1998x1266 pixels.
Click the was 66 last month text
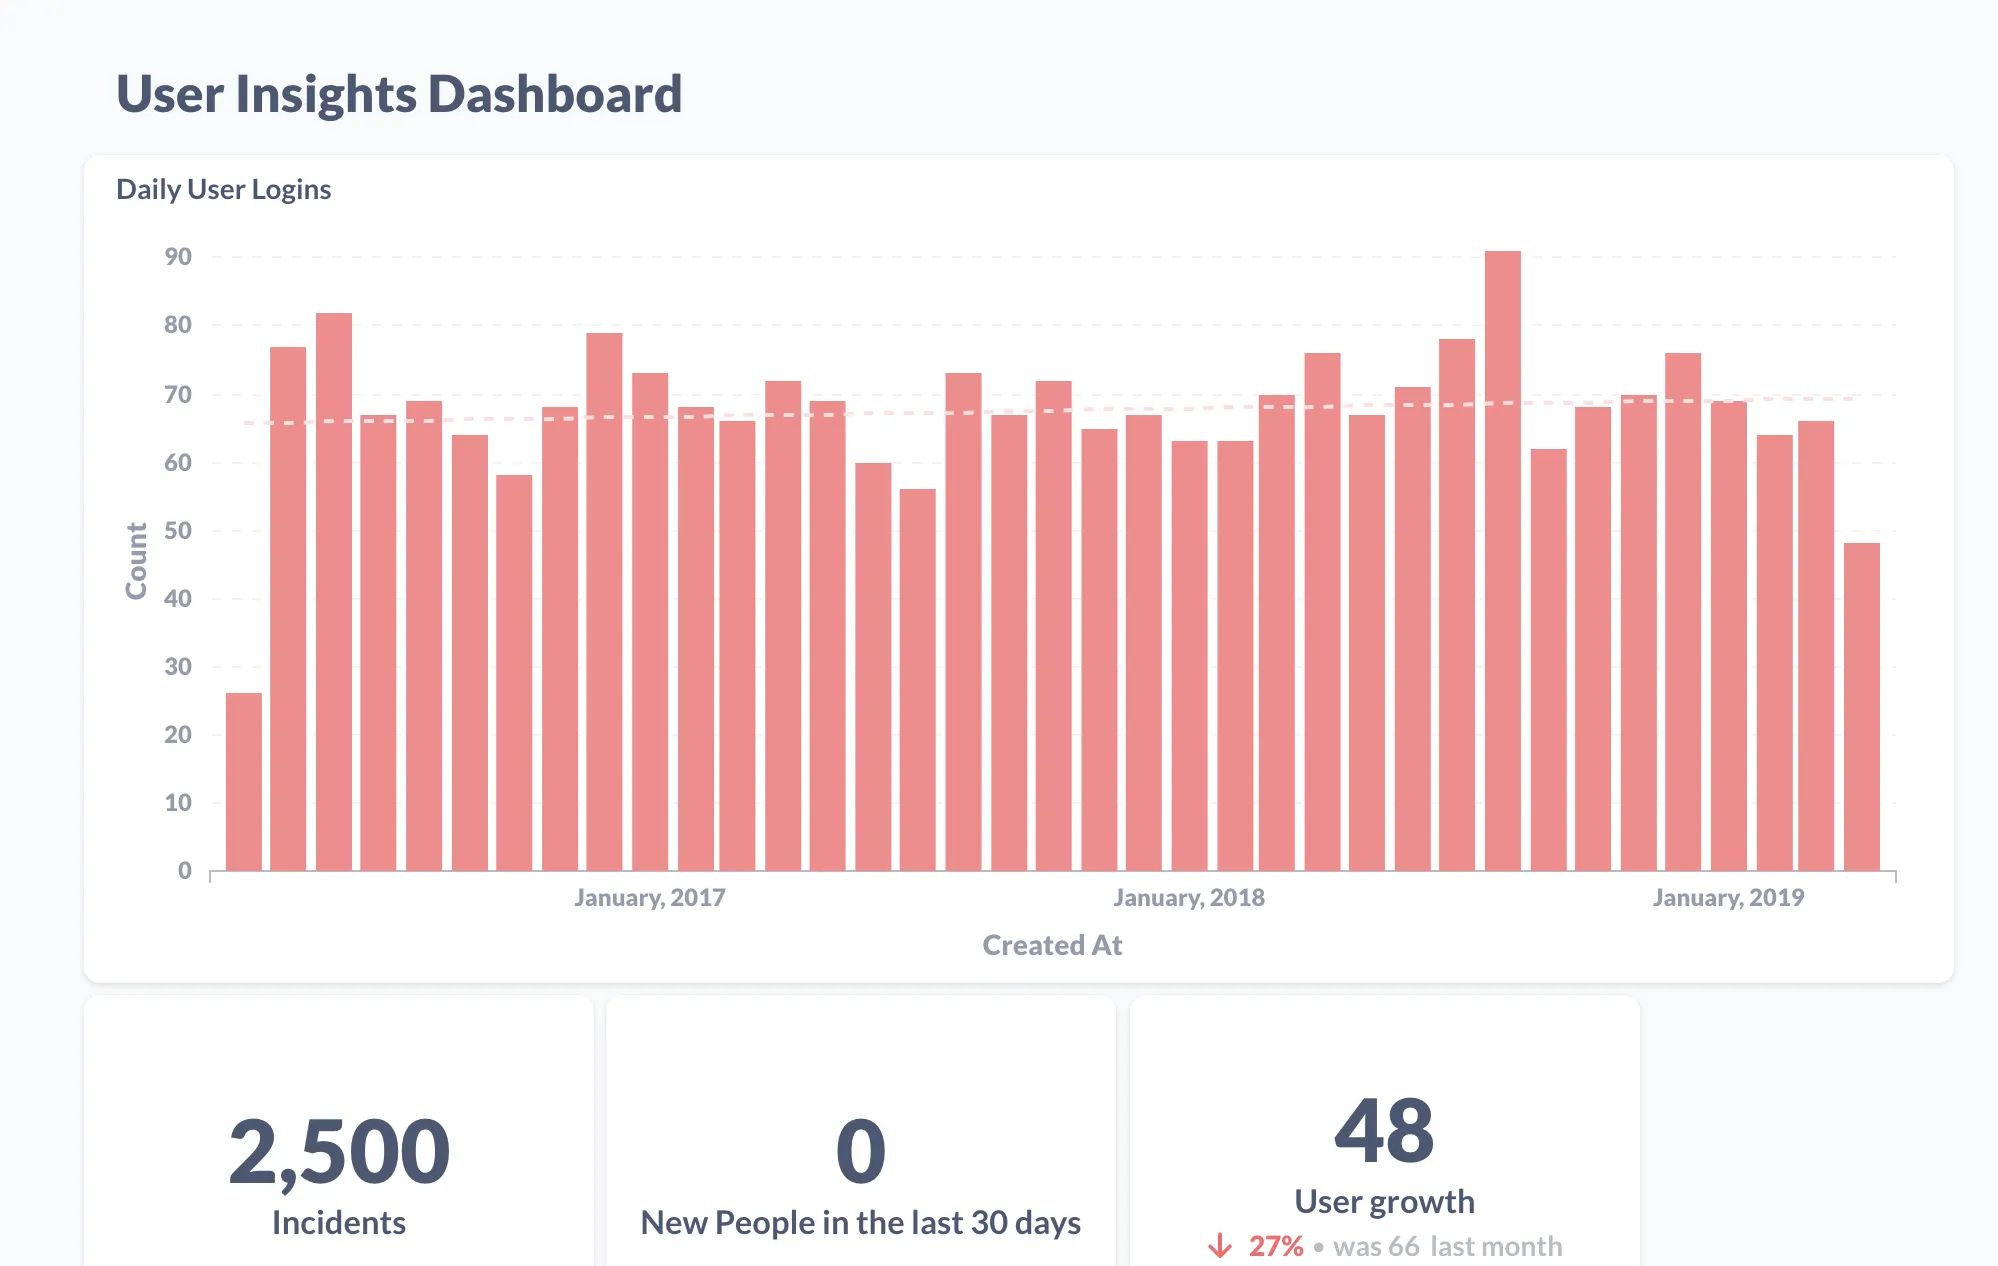coord(1447,1246)
